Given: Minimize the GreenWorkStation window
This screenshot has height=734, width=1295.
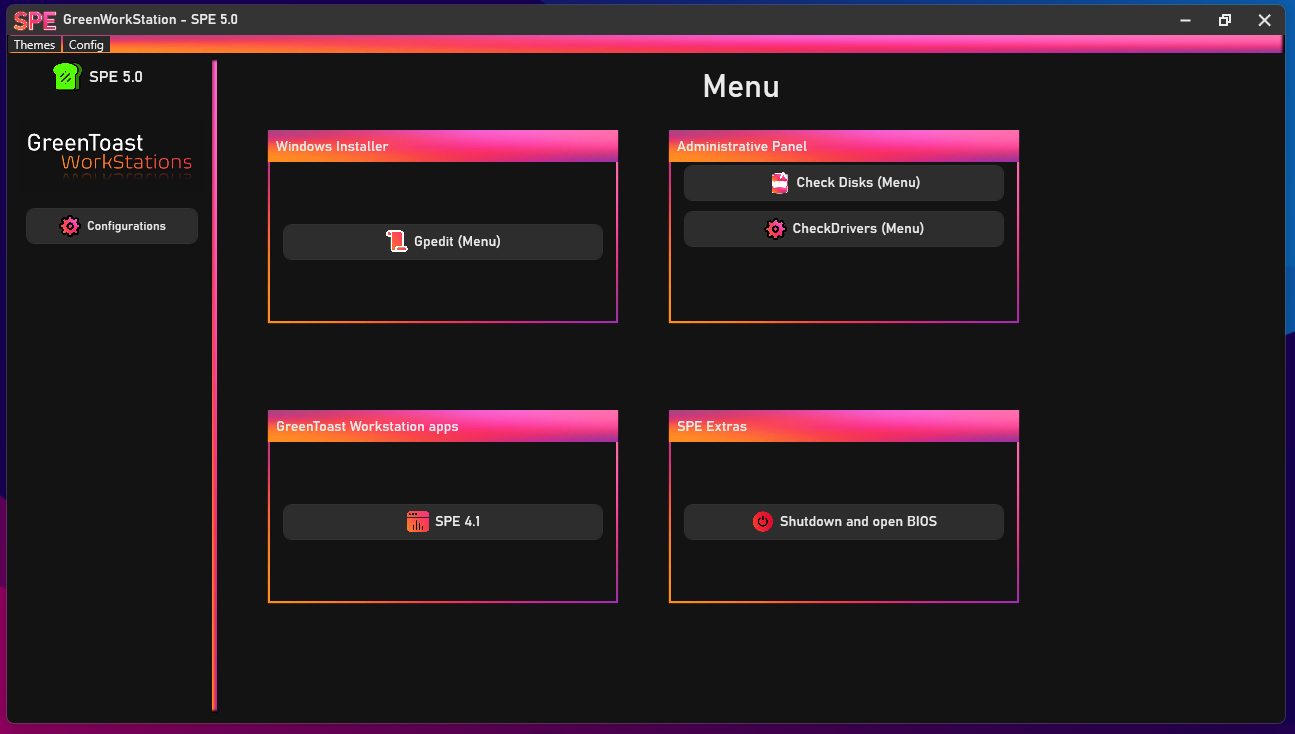Looking at the screenshot, I should coord(1185,20).
